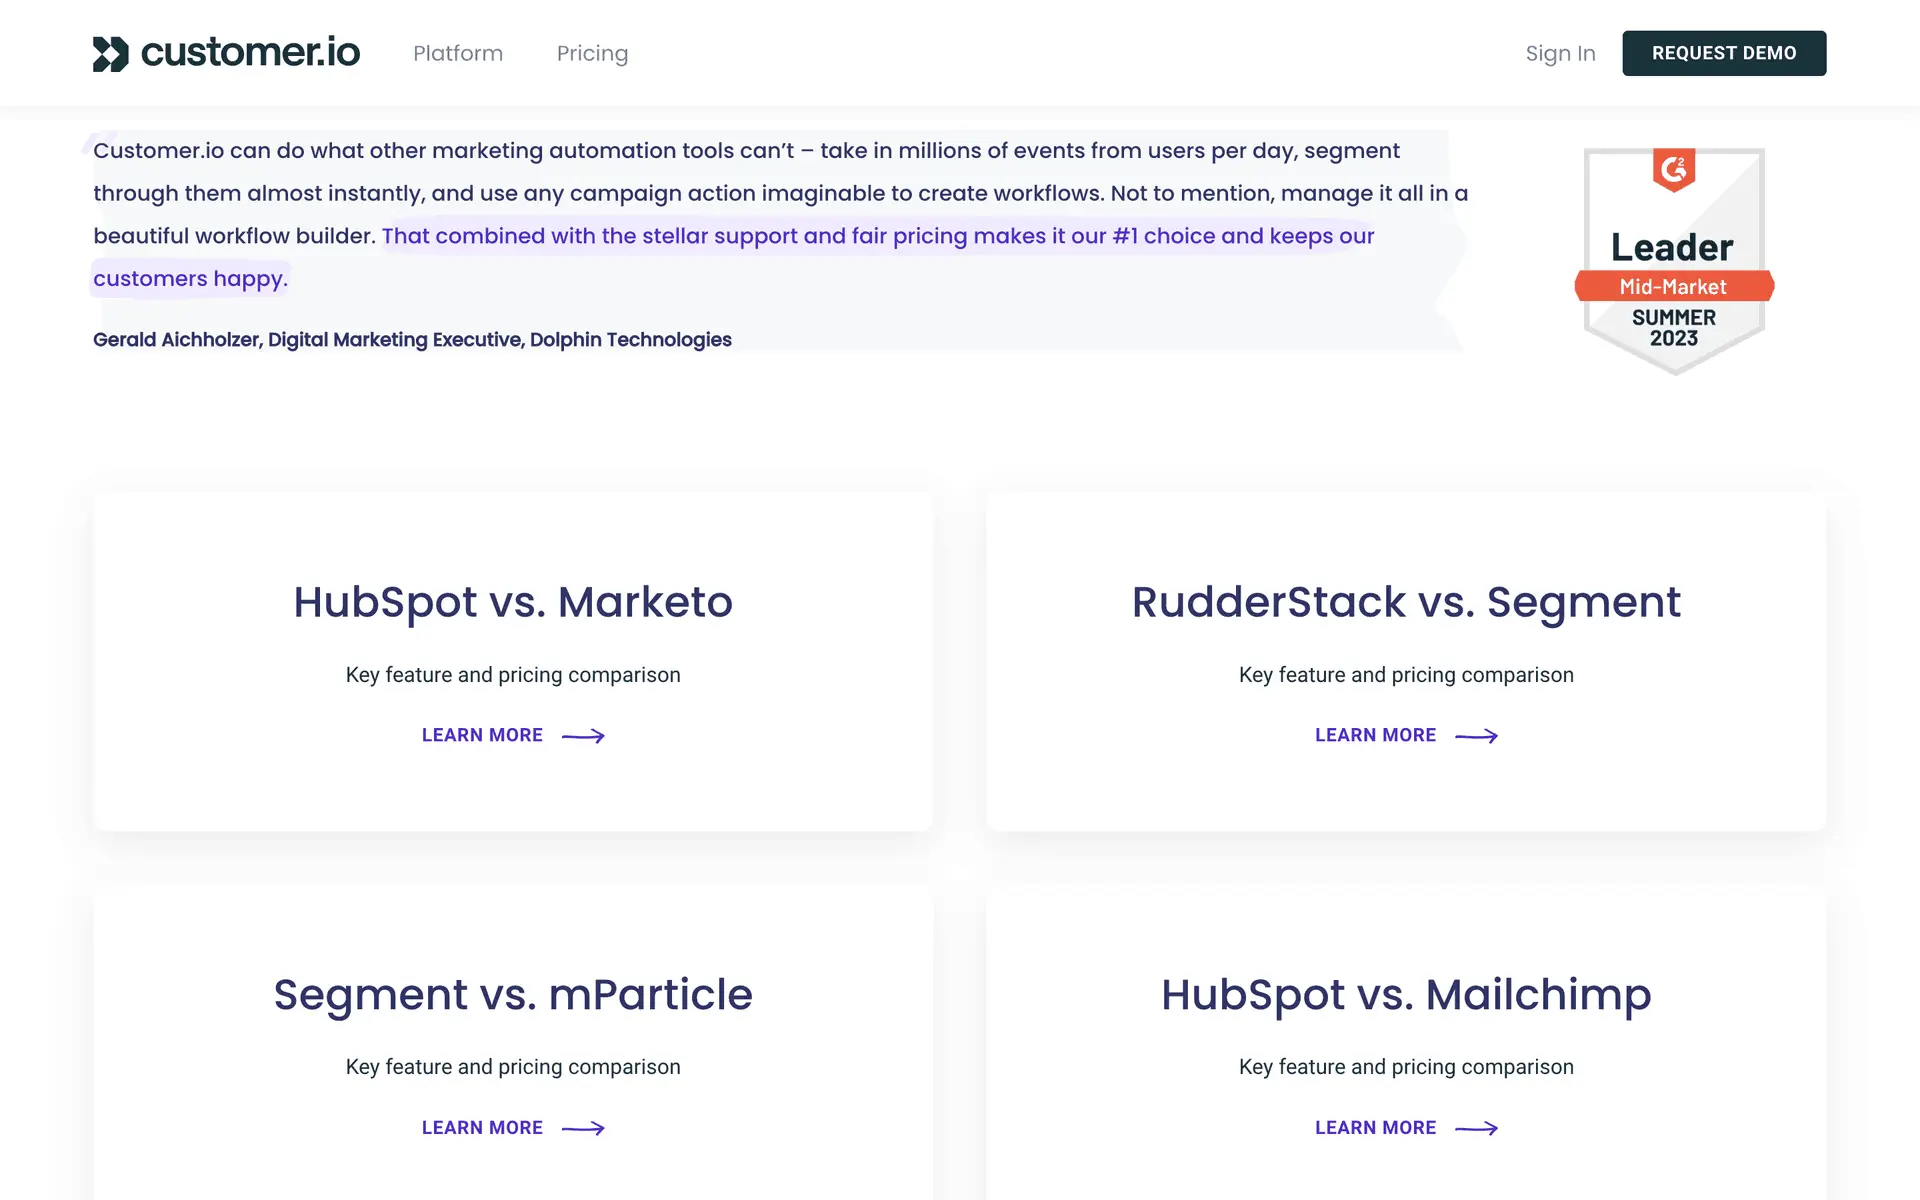
Task: Open the Platform menu
Action: coord(458,53)
